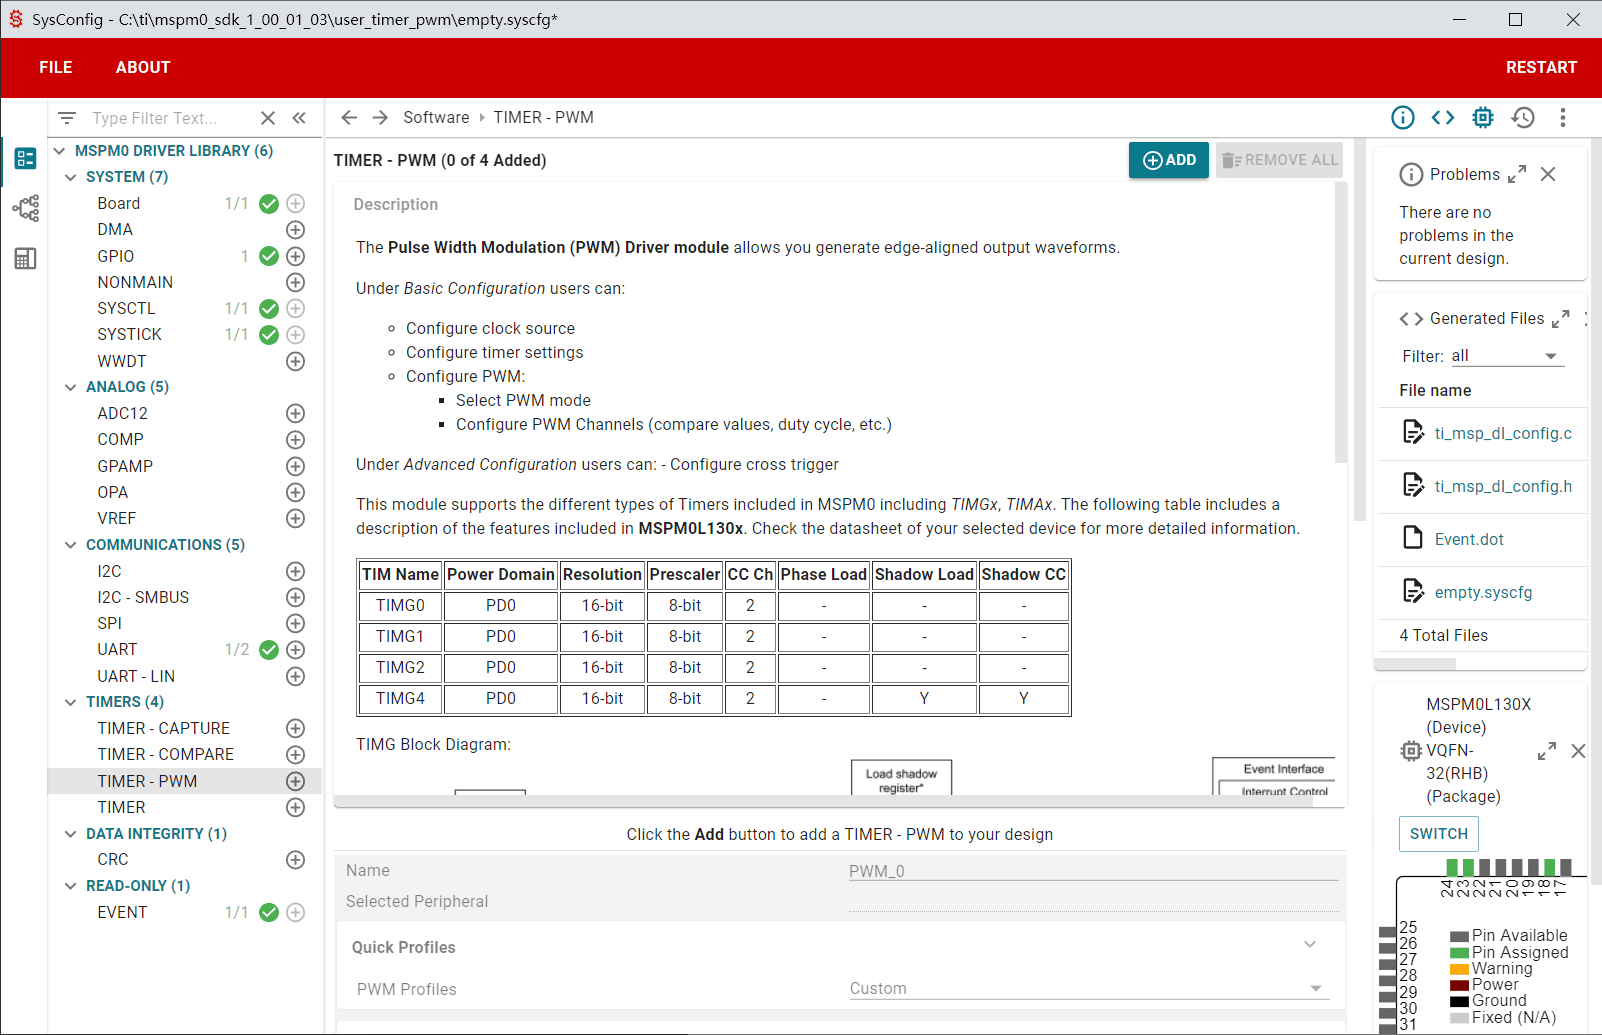
Task: Clear the filter text X icon
Action: (x=268, y=118)
